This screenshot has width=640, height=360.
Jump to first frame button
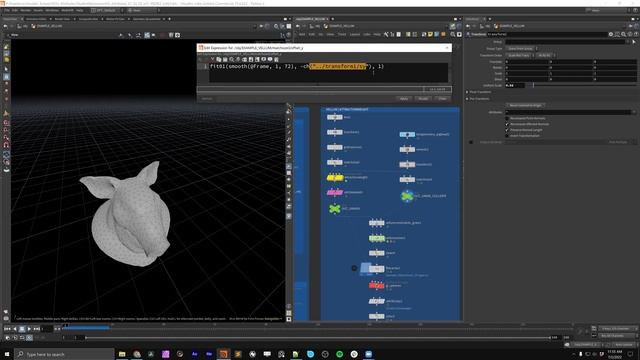[7, 329]
